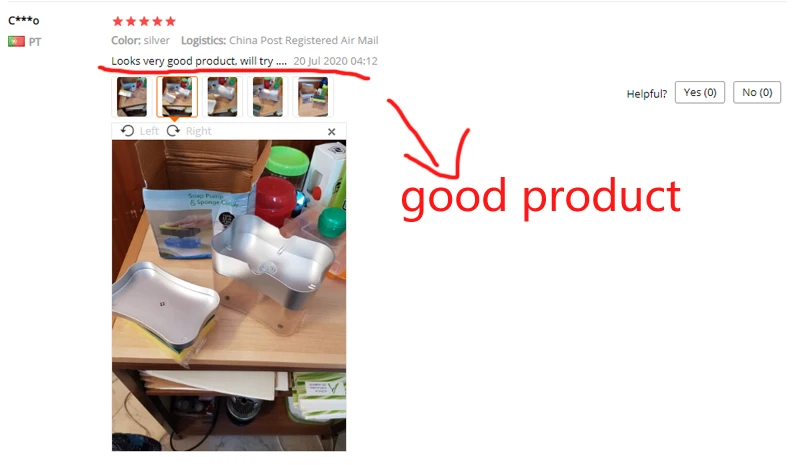Click the No (0) helpful button
The image size is (800, 465).
[x=757, y=92]
